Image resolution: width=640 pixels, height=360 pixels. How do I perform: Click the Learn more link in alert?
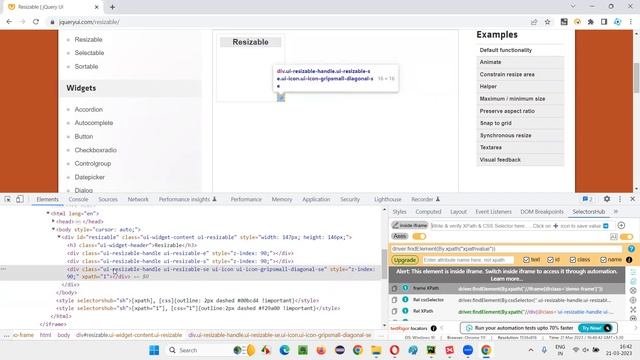507,279
